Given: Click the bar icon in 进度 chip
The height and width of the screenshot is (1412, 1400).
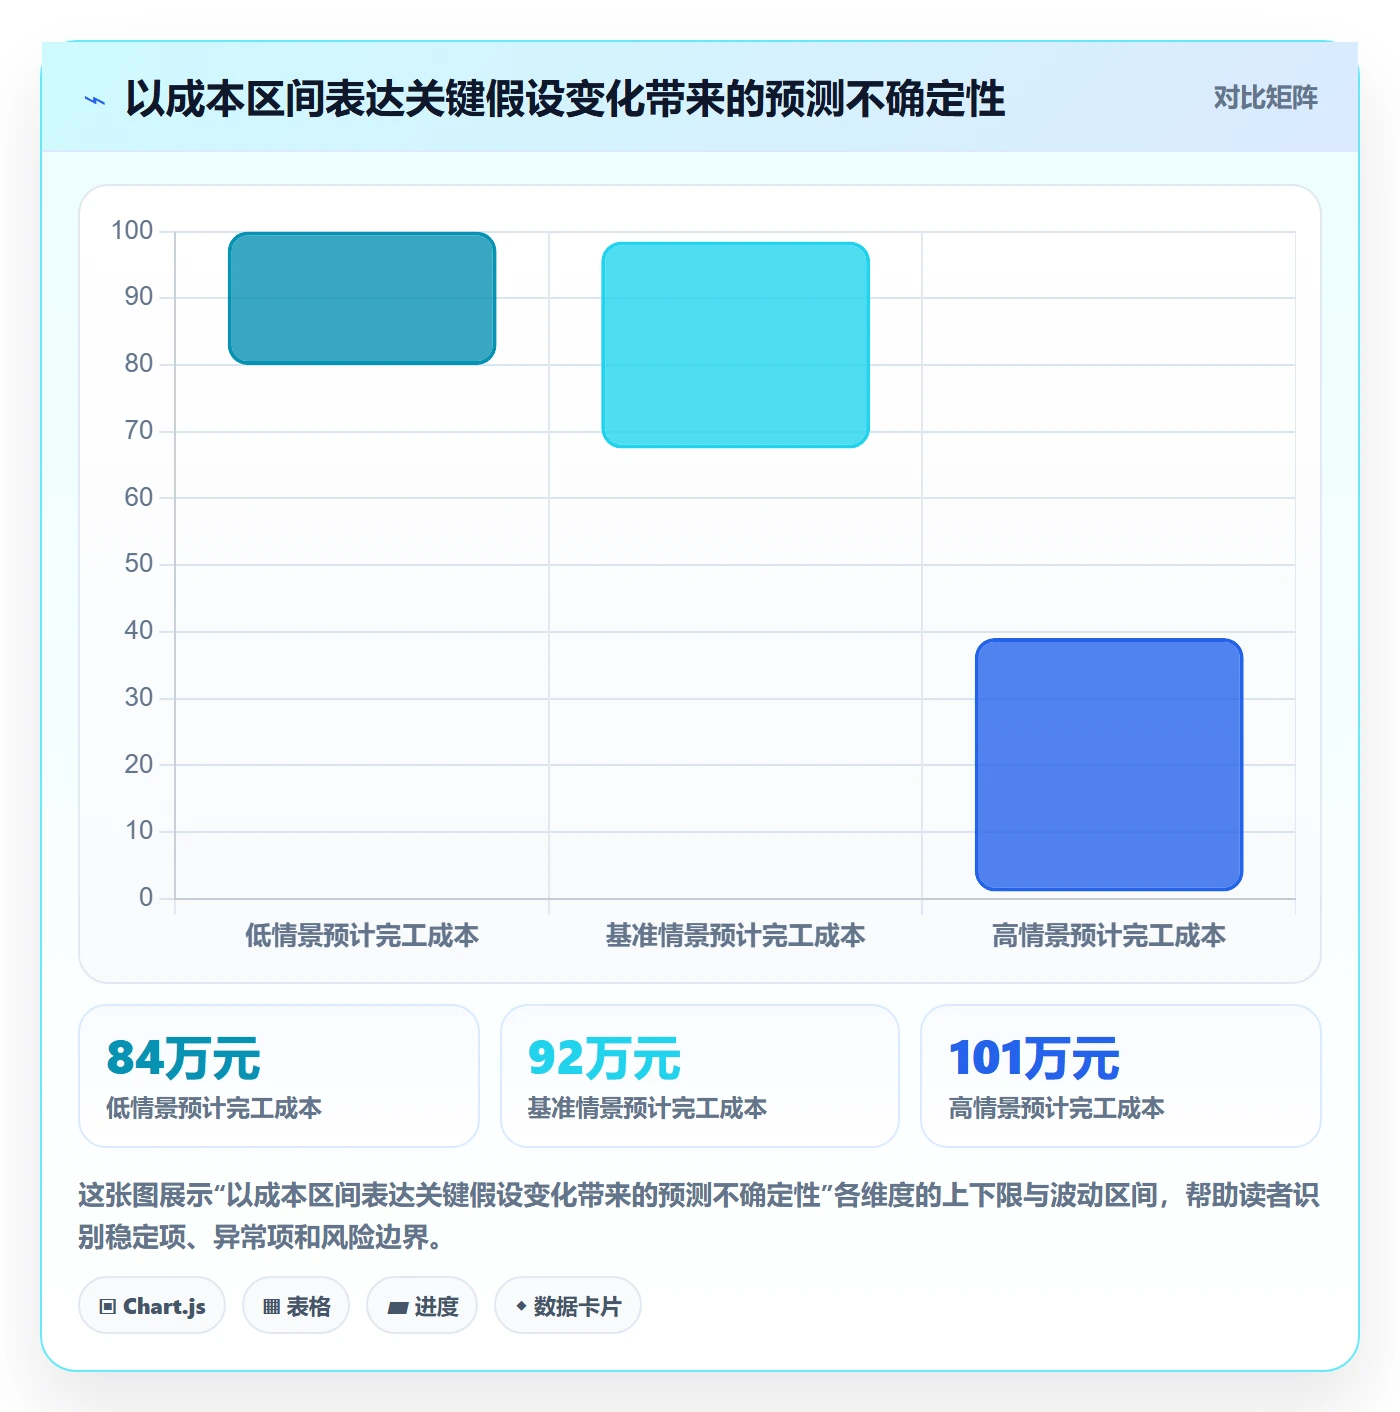Looking at the screenshot, I should [398, 1307].
